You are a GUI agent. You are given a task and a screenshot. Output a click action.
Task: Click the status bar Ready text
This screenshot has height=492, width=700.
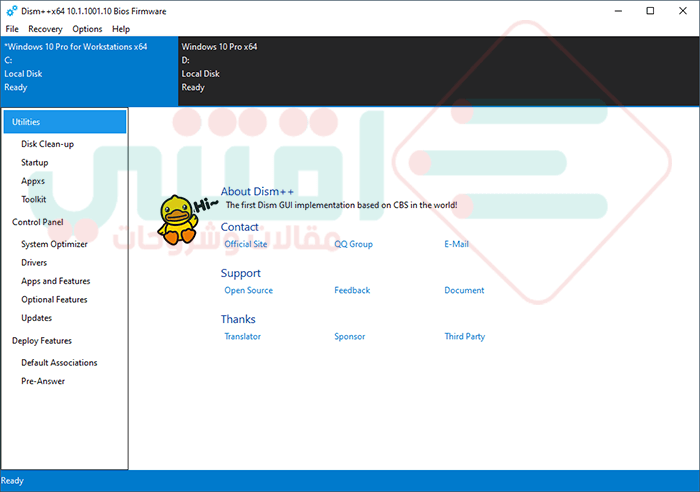click(x=12, y=481)
